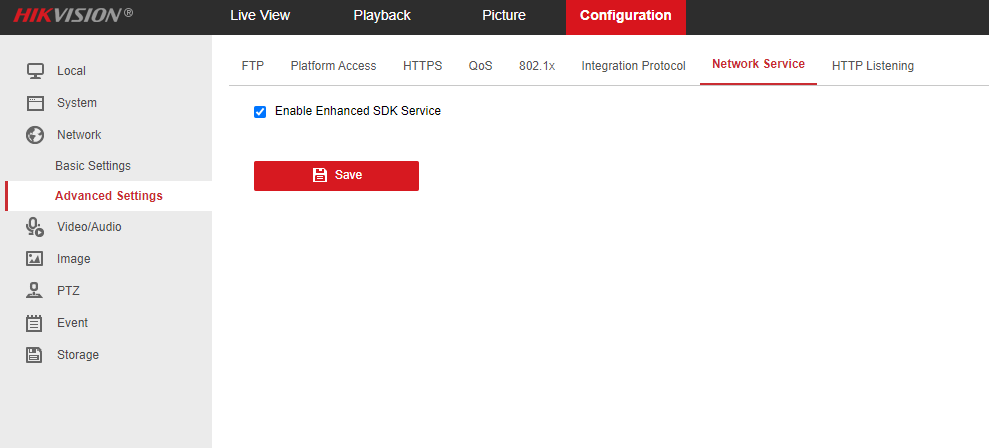Go to the Live View menu
Screen dimensions: 989x448
[258, 16]
